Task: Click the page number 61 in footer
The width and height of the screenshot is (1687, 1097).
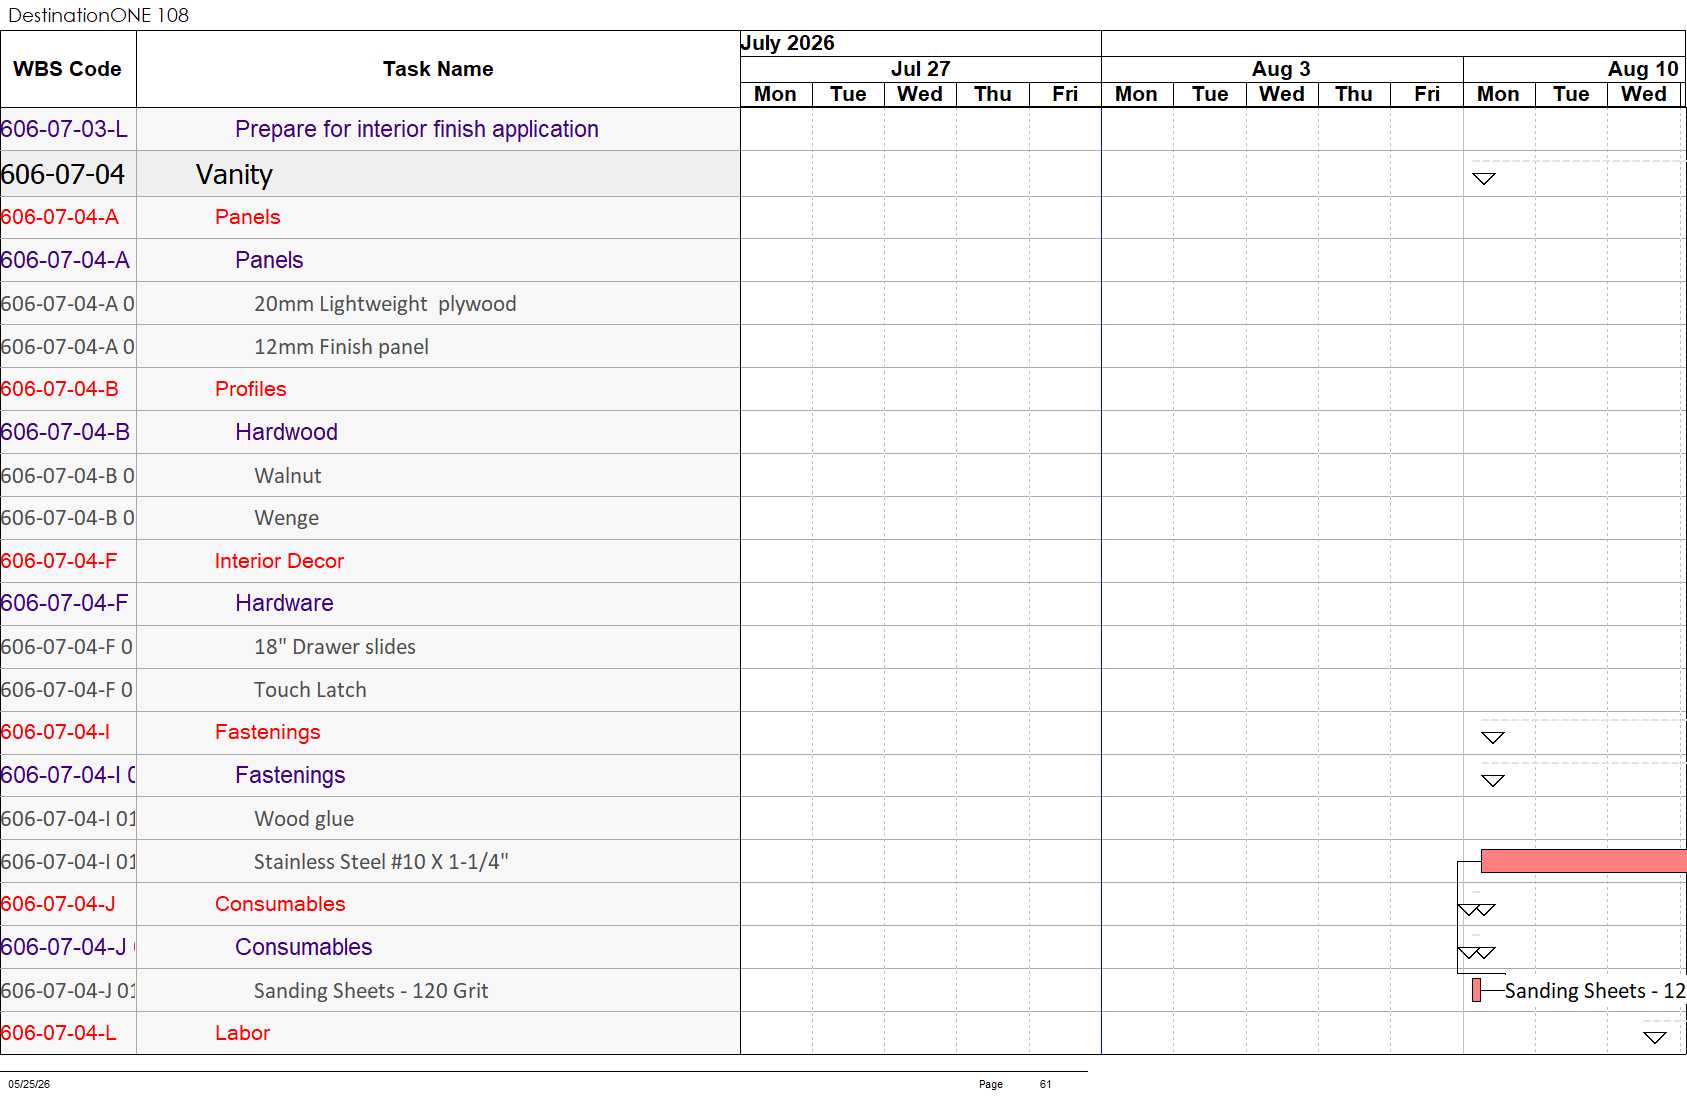Action: (1045, 1084)
